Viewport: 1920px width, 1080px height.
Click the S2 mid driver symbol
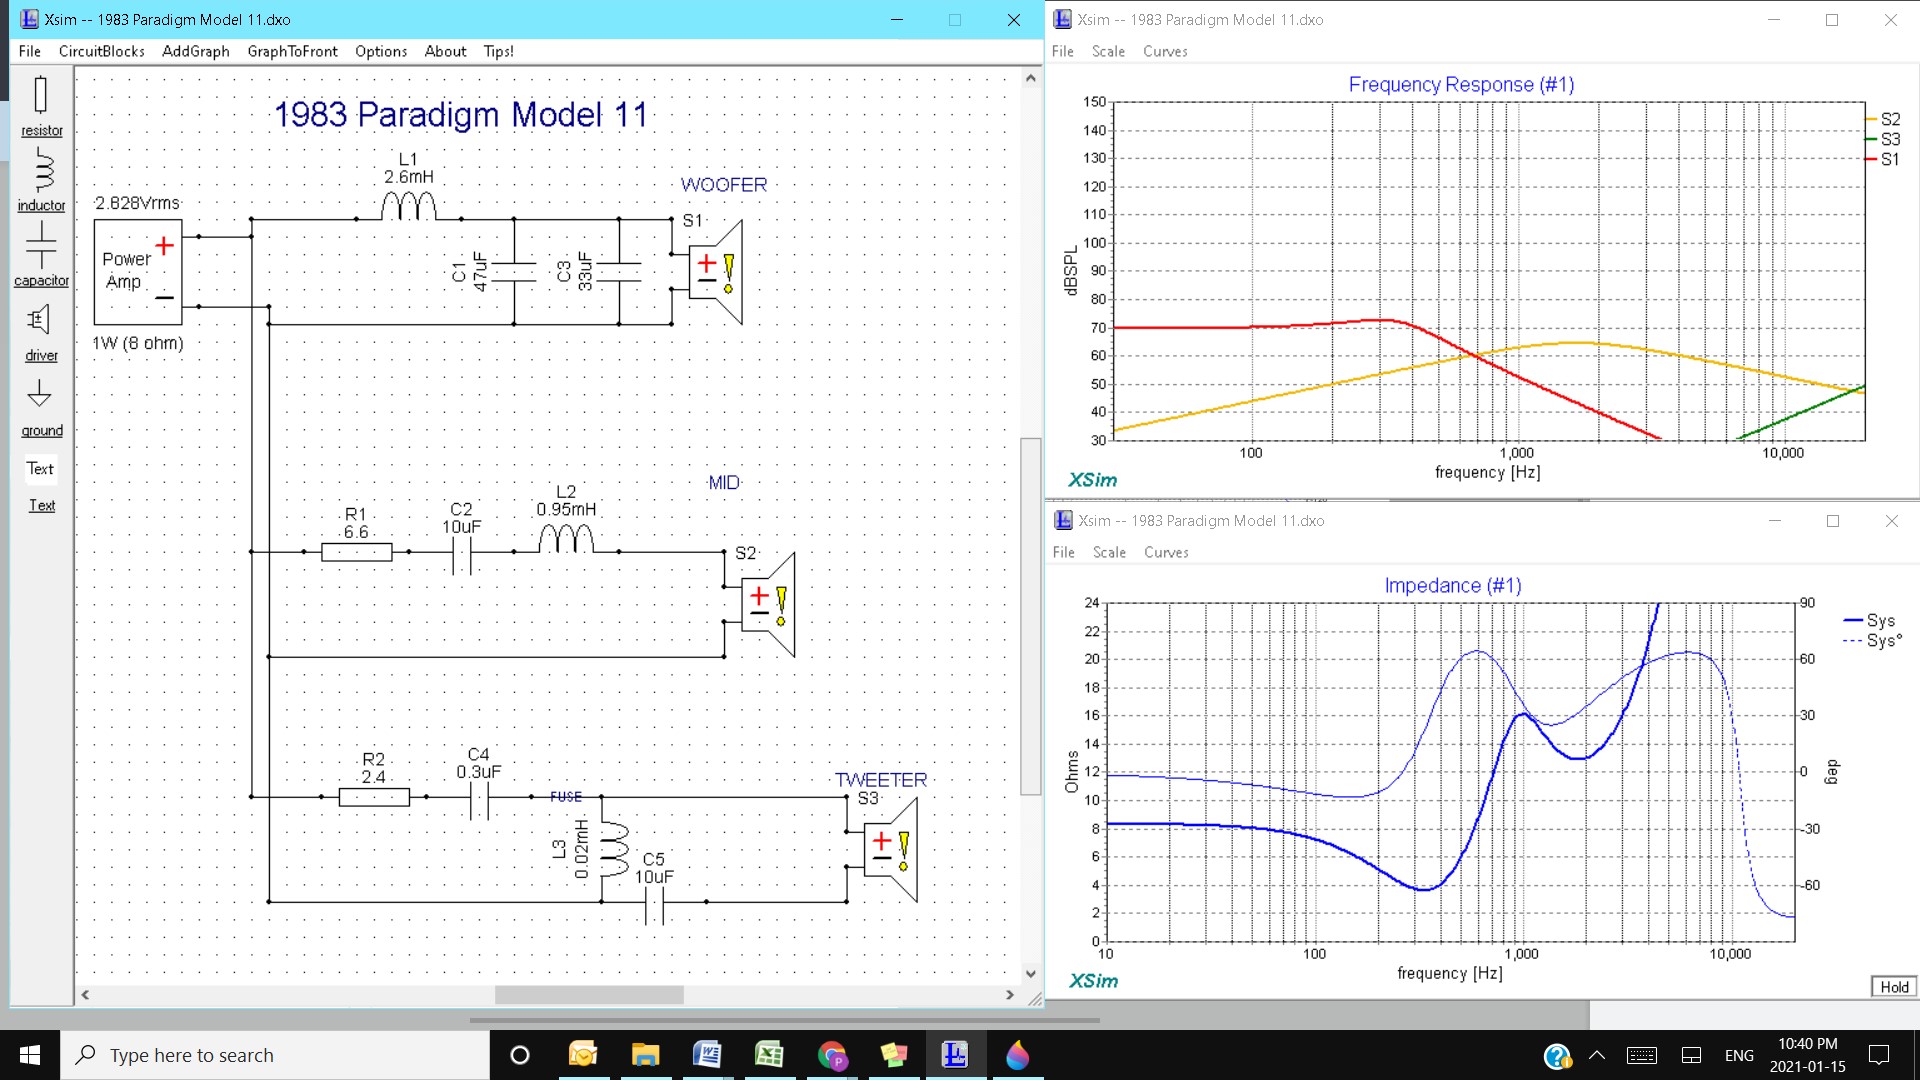[x=768, y=604]
